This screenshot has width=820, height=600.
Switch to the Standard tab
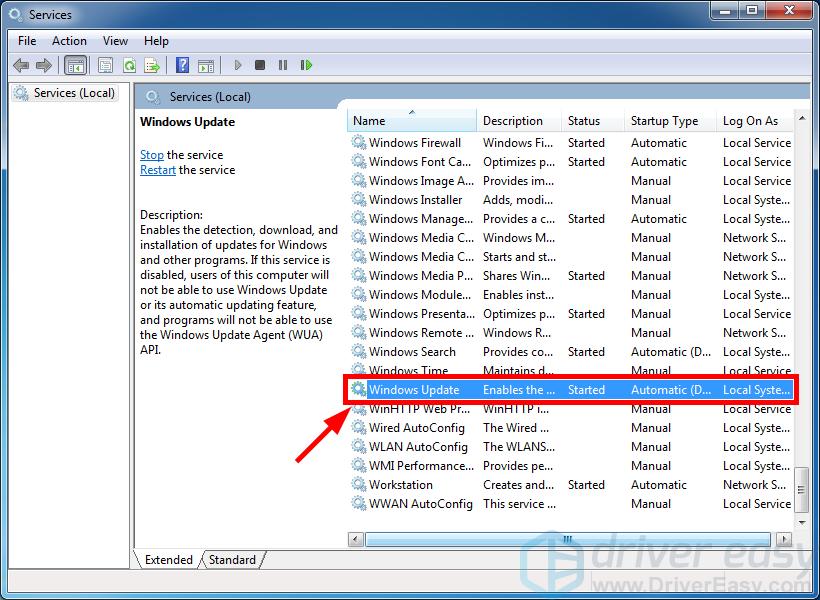coord(231,560)
